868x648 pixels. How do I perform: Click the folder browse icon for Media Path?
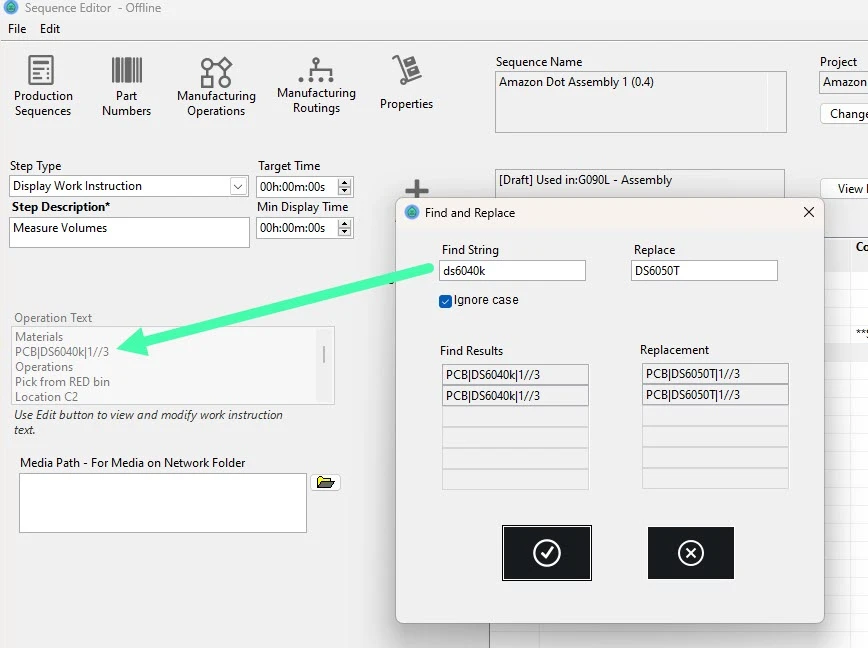pos(325,482)
